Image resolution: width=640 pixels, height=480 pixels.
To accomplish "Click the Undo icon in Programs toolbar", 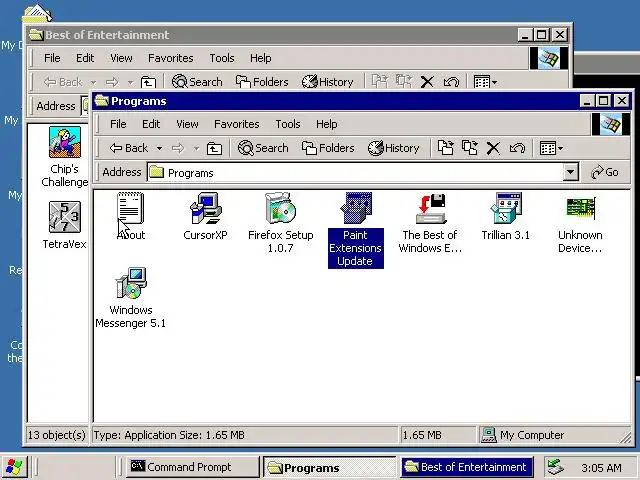I will coord(517,148).
